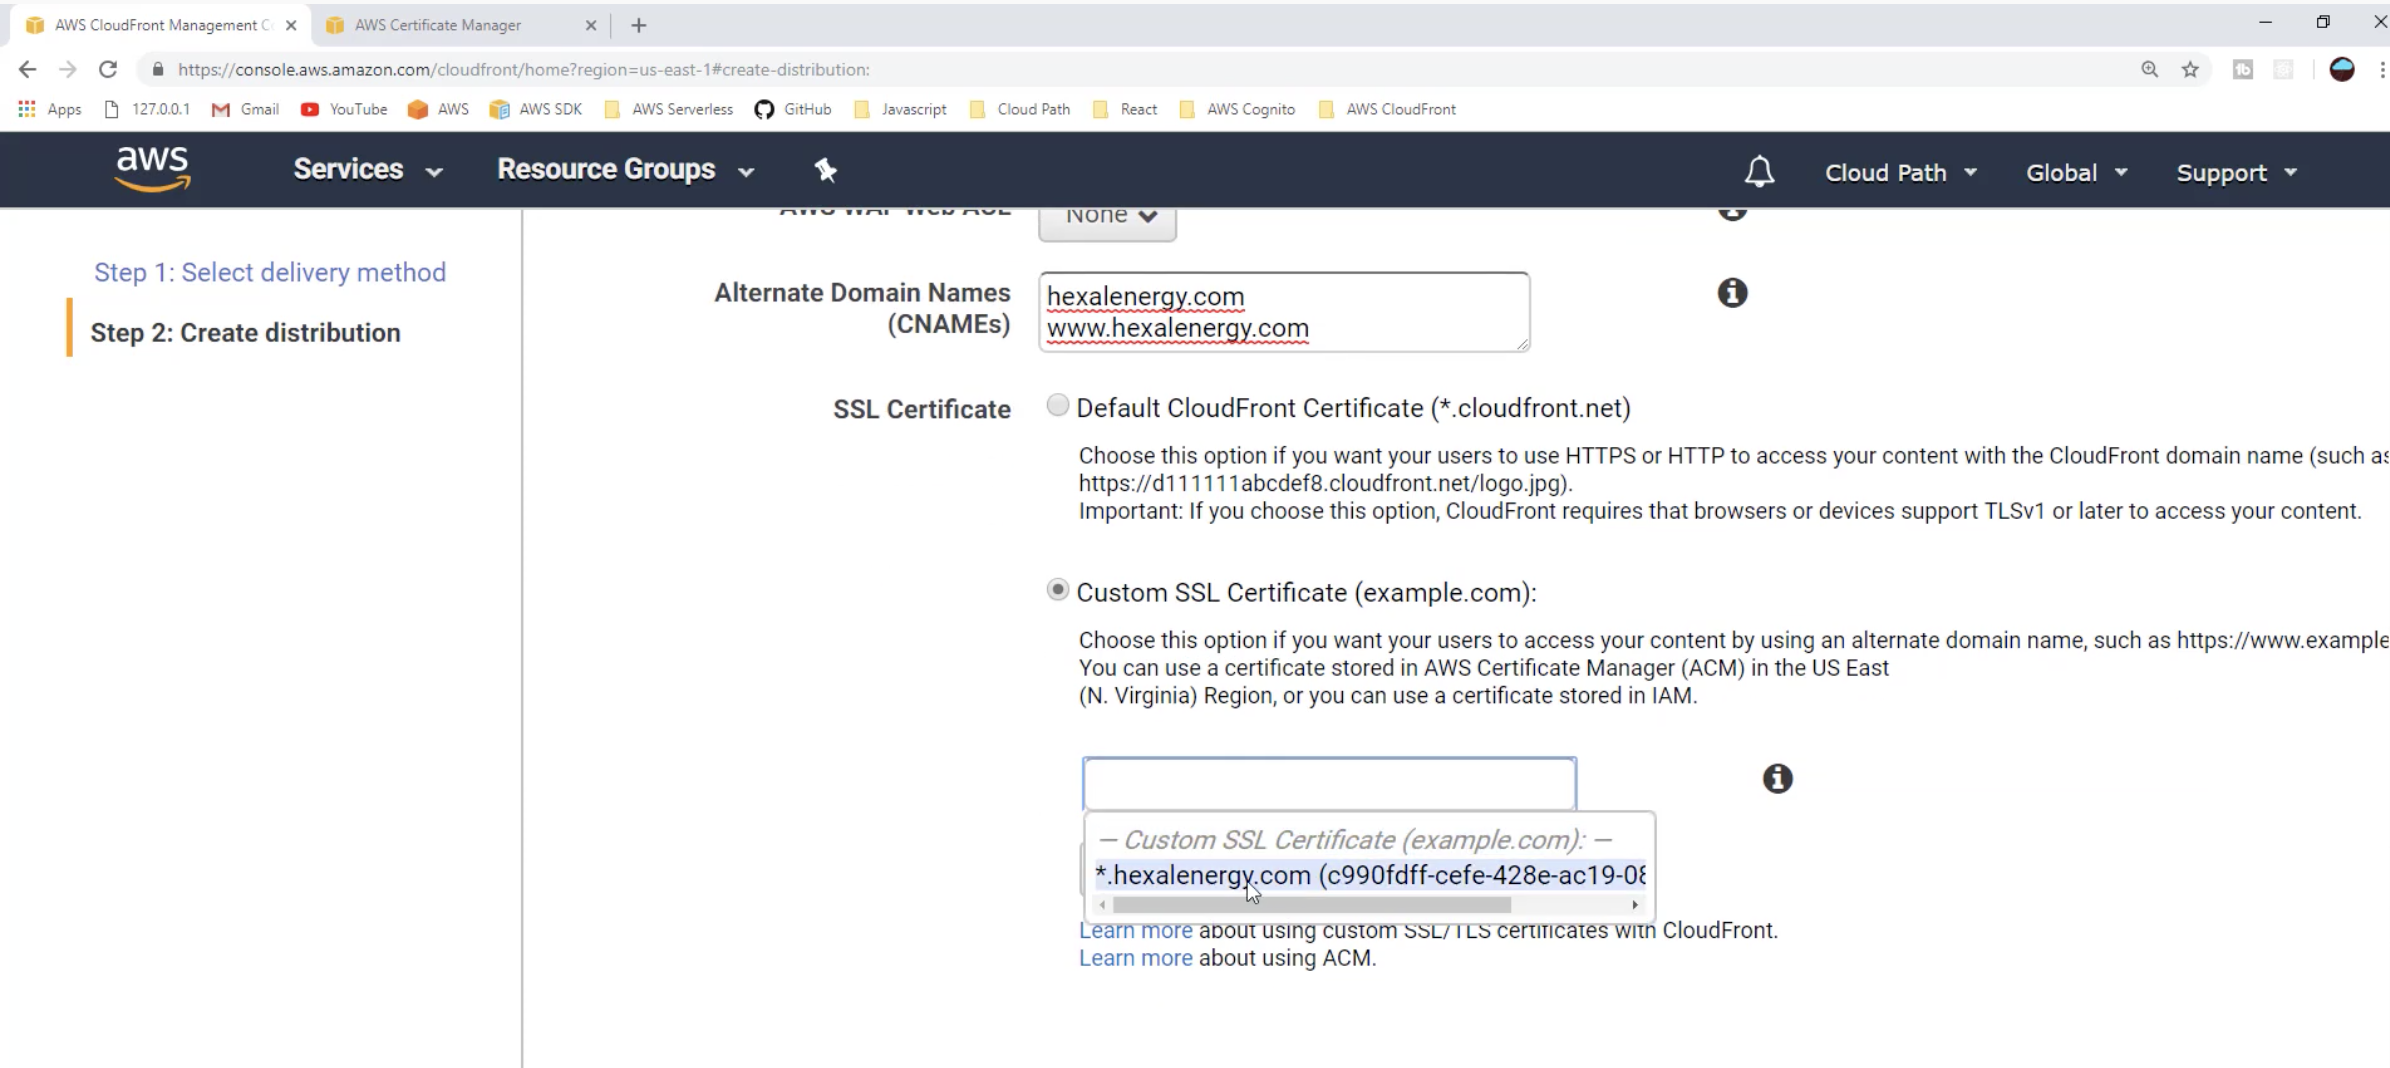Select Step 2: Create distribution

[245, 332]
